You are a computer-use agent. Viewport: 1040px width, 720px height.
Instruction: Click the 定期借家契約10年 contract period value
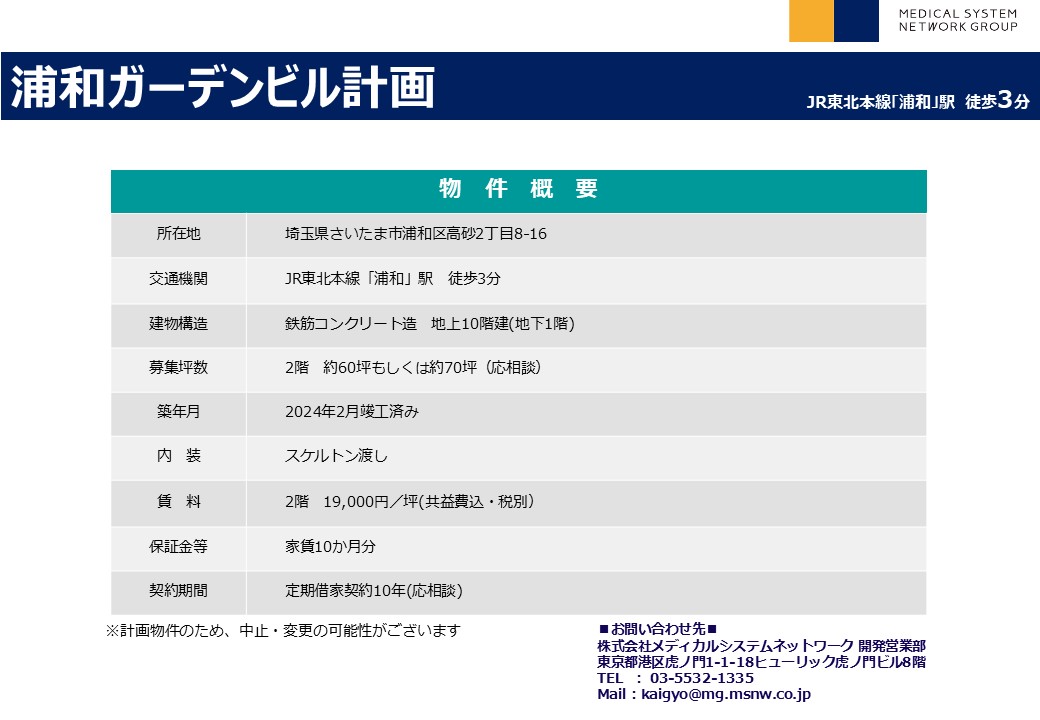(x=373, y=591)
